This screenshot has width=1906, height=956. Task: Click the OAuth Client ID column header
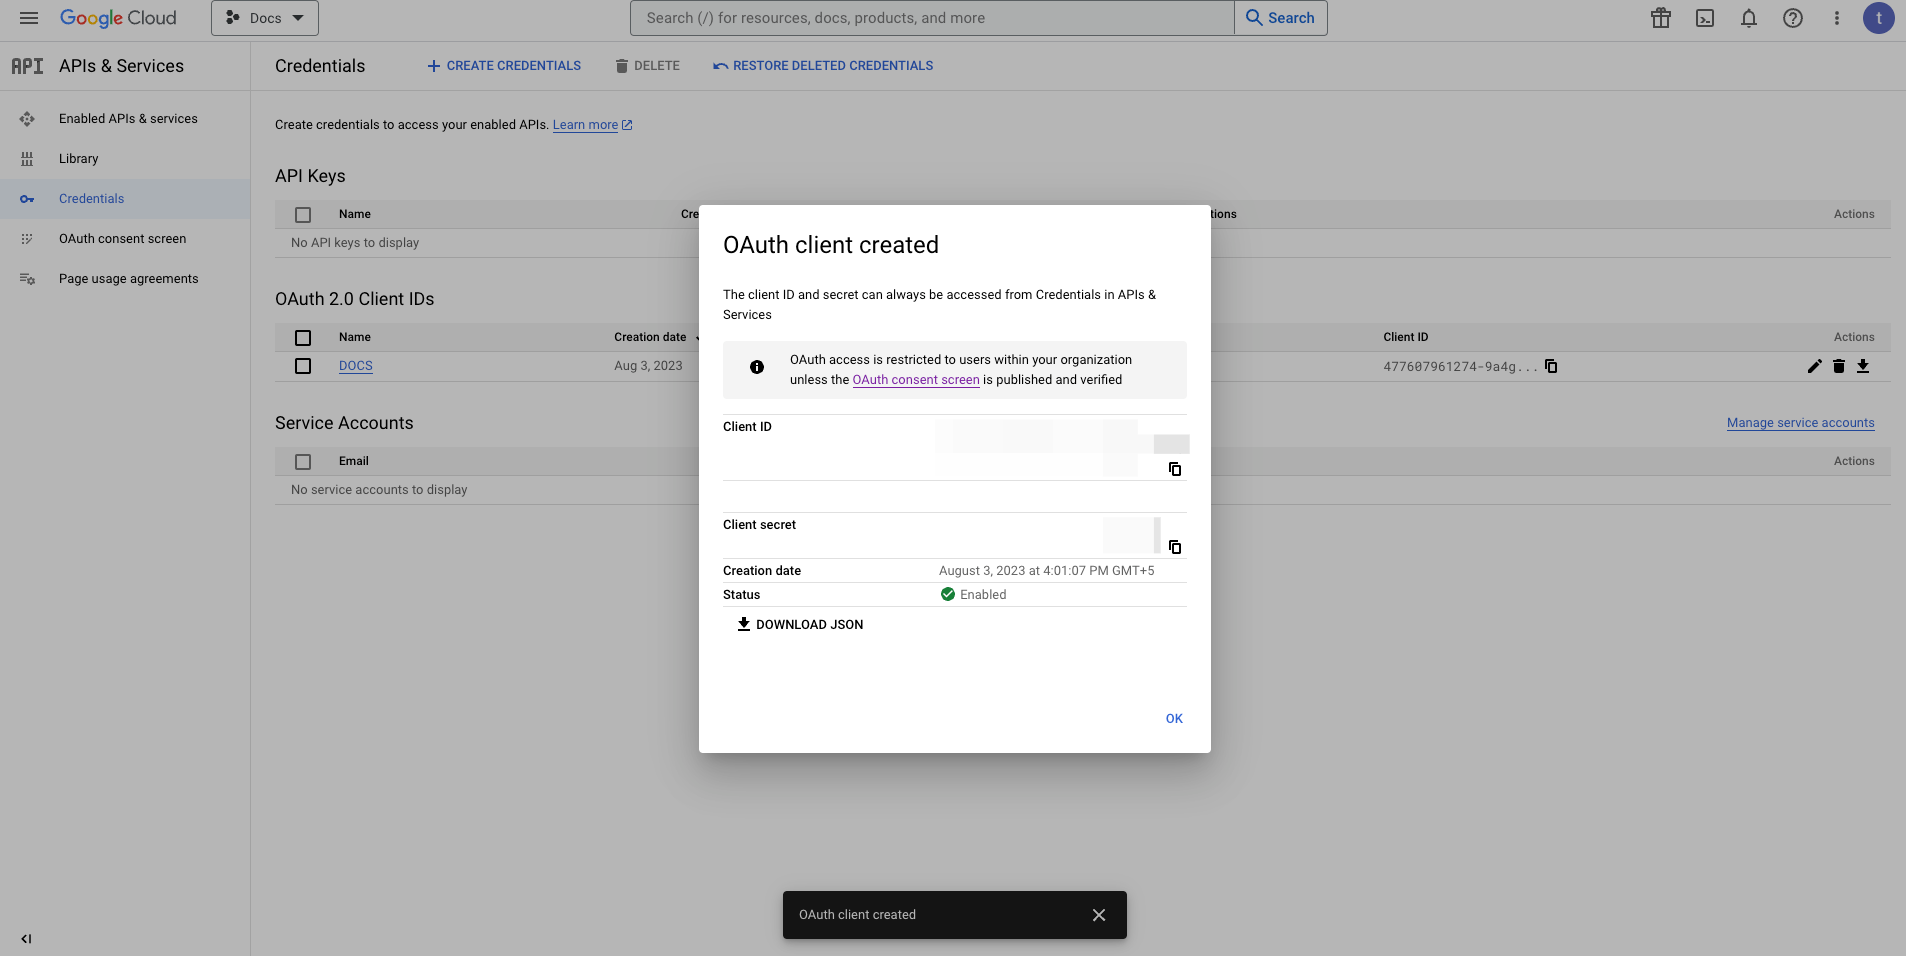(1405, 337)
